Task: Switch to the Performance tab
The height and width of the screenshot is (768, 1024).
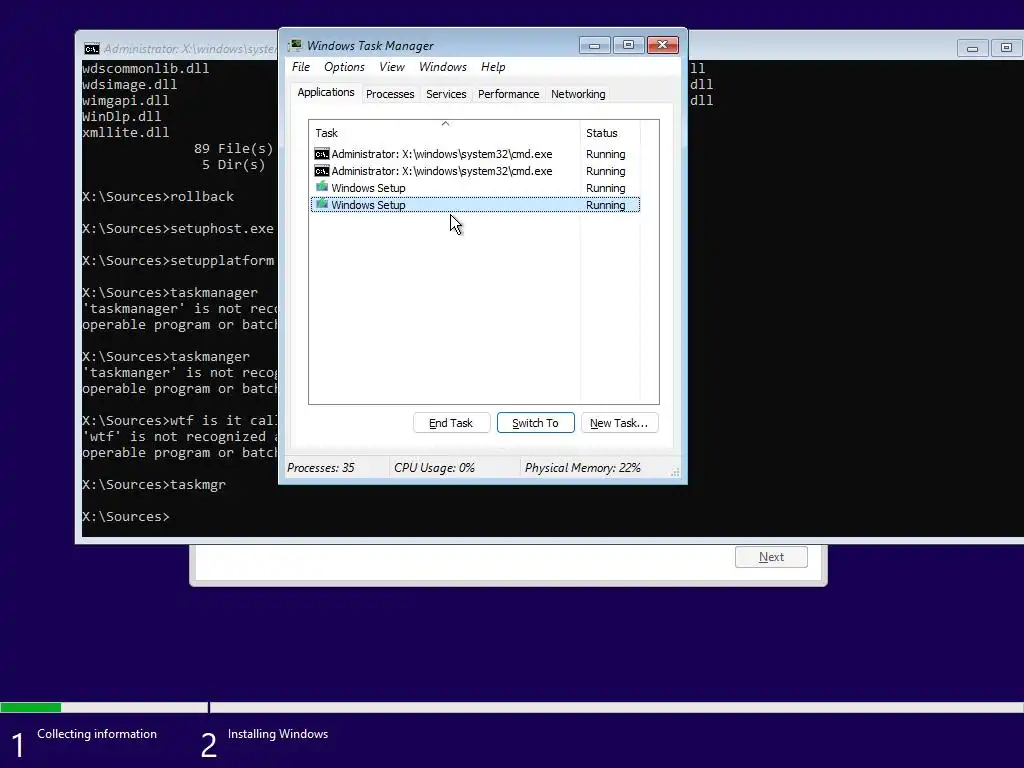Action: coord(508,94)
